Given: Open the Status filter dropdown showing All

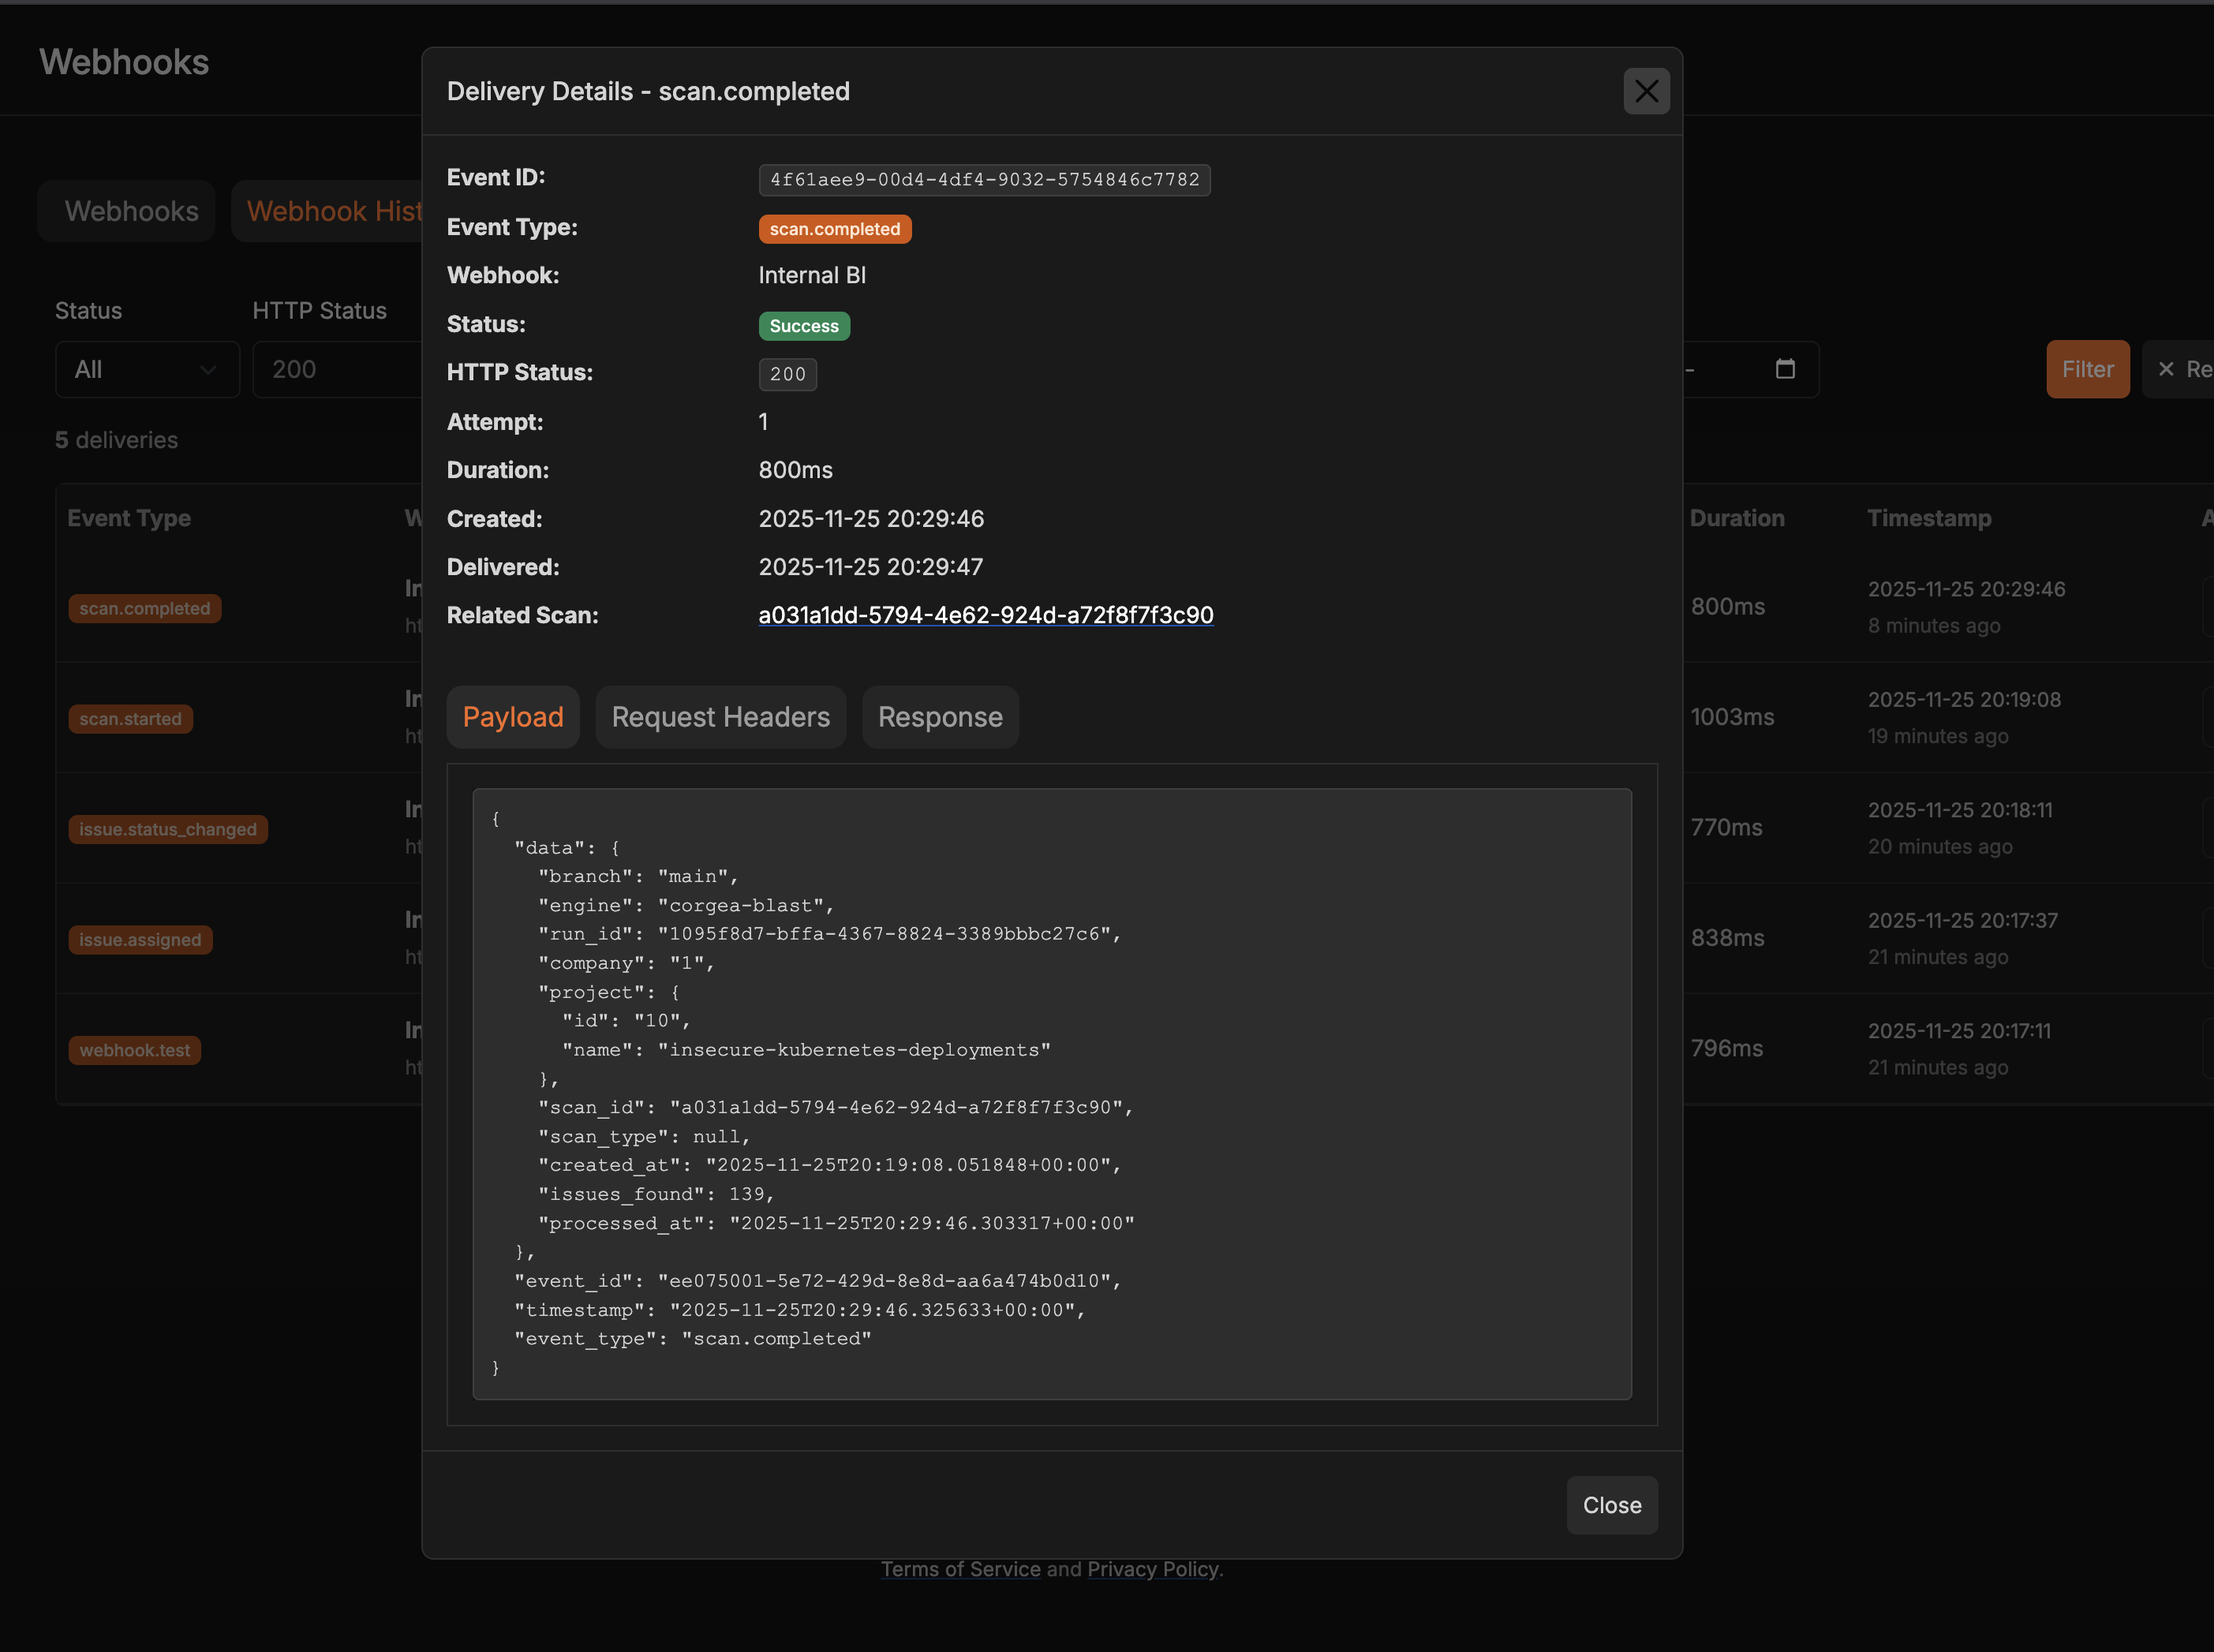Looking at the screenshot, I should point(147,369).
